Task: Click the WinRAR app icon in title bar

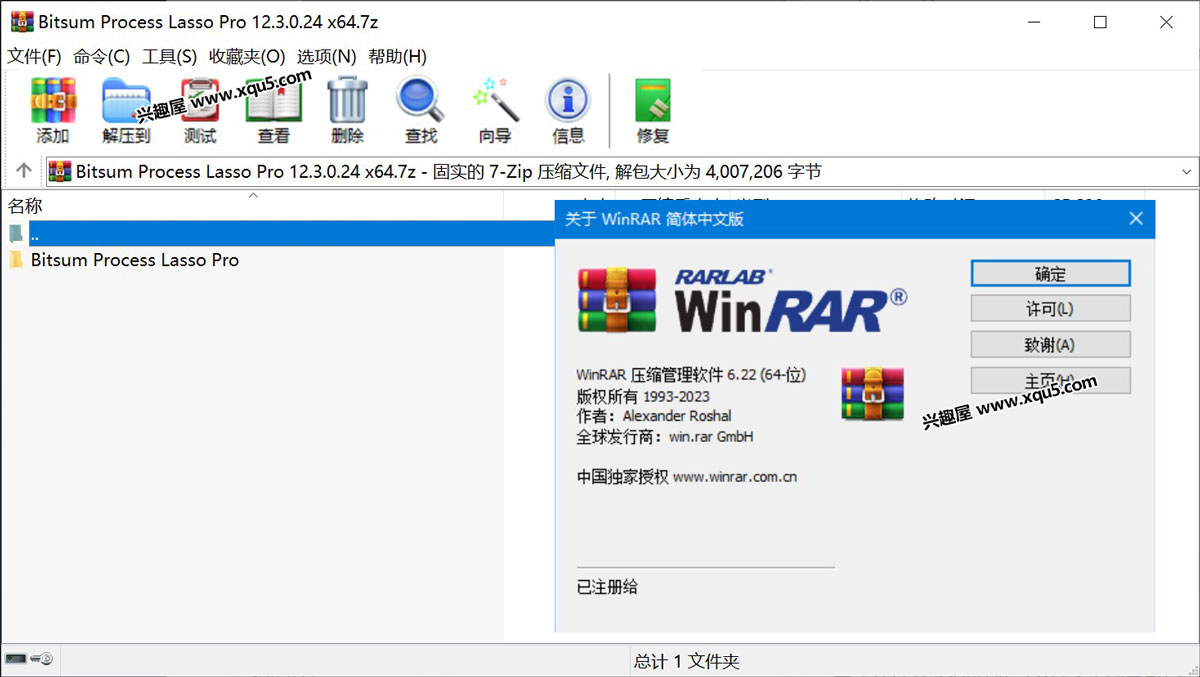Action: pos(21,21)
